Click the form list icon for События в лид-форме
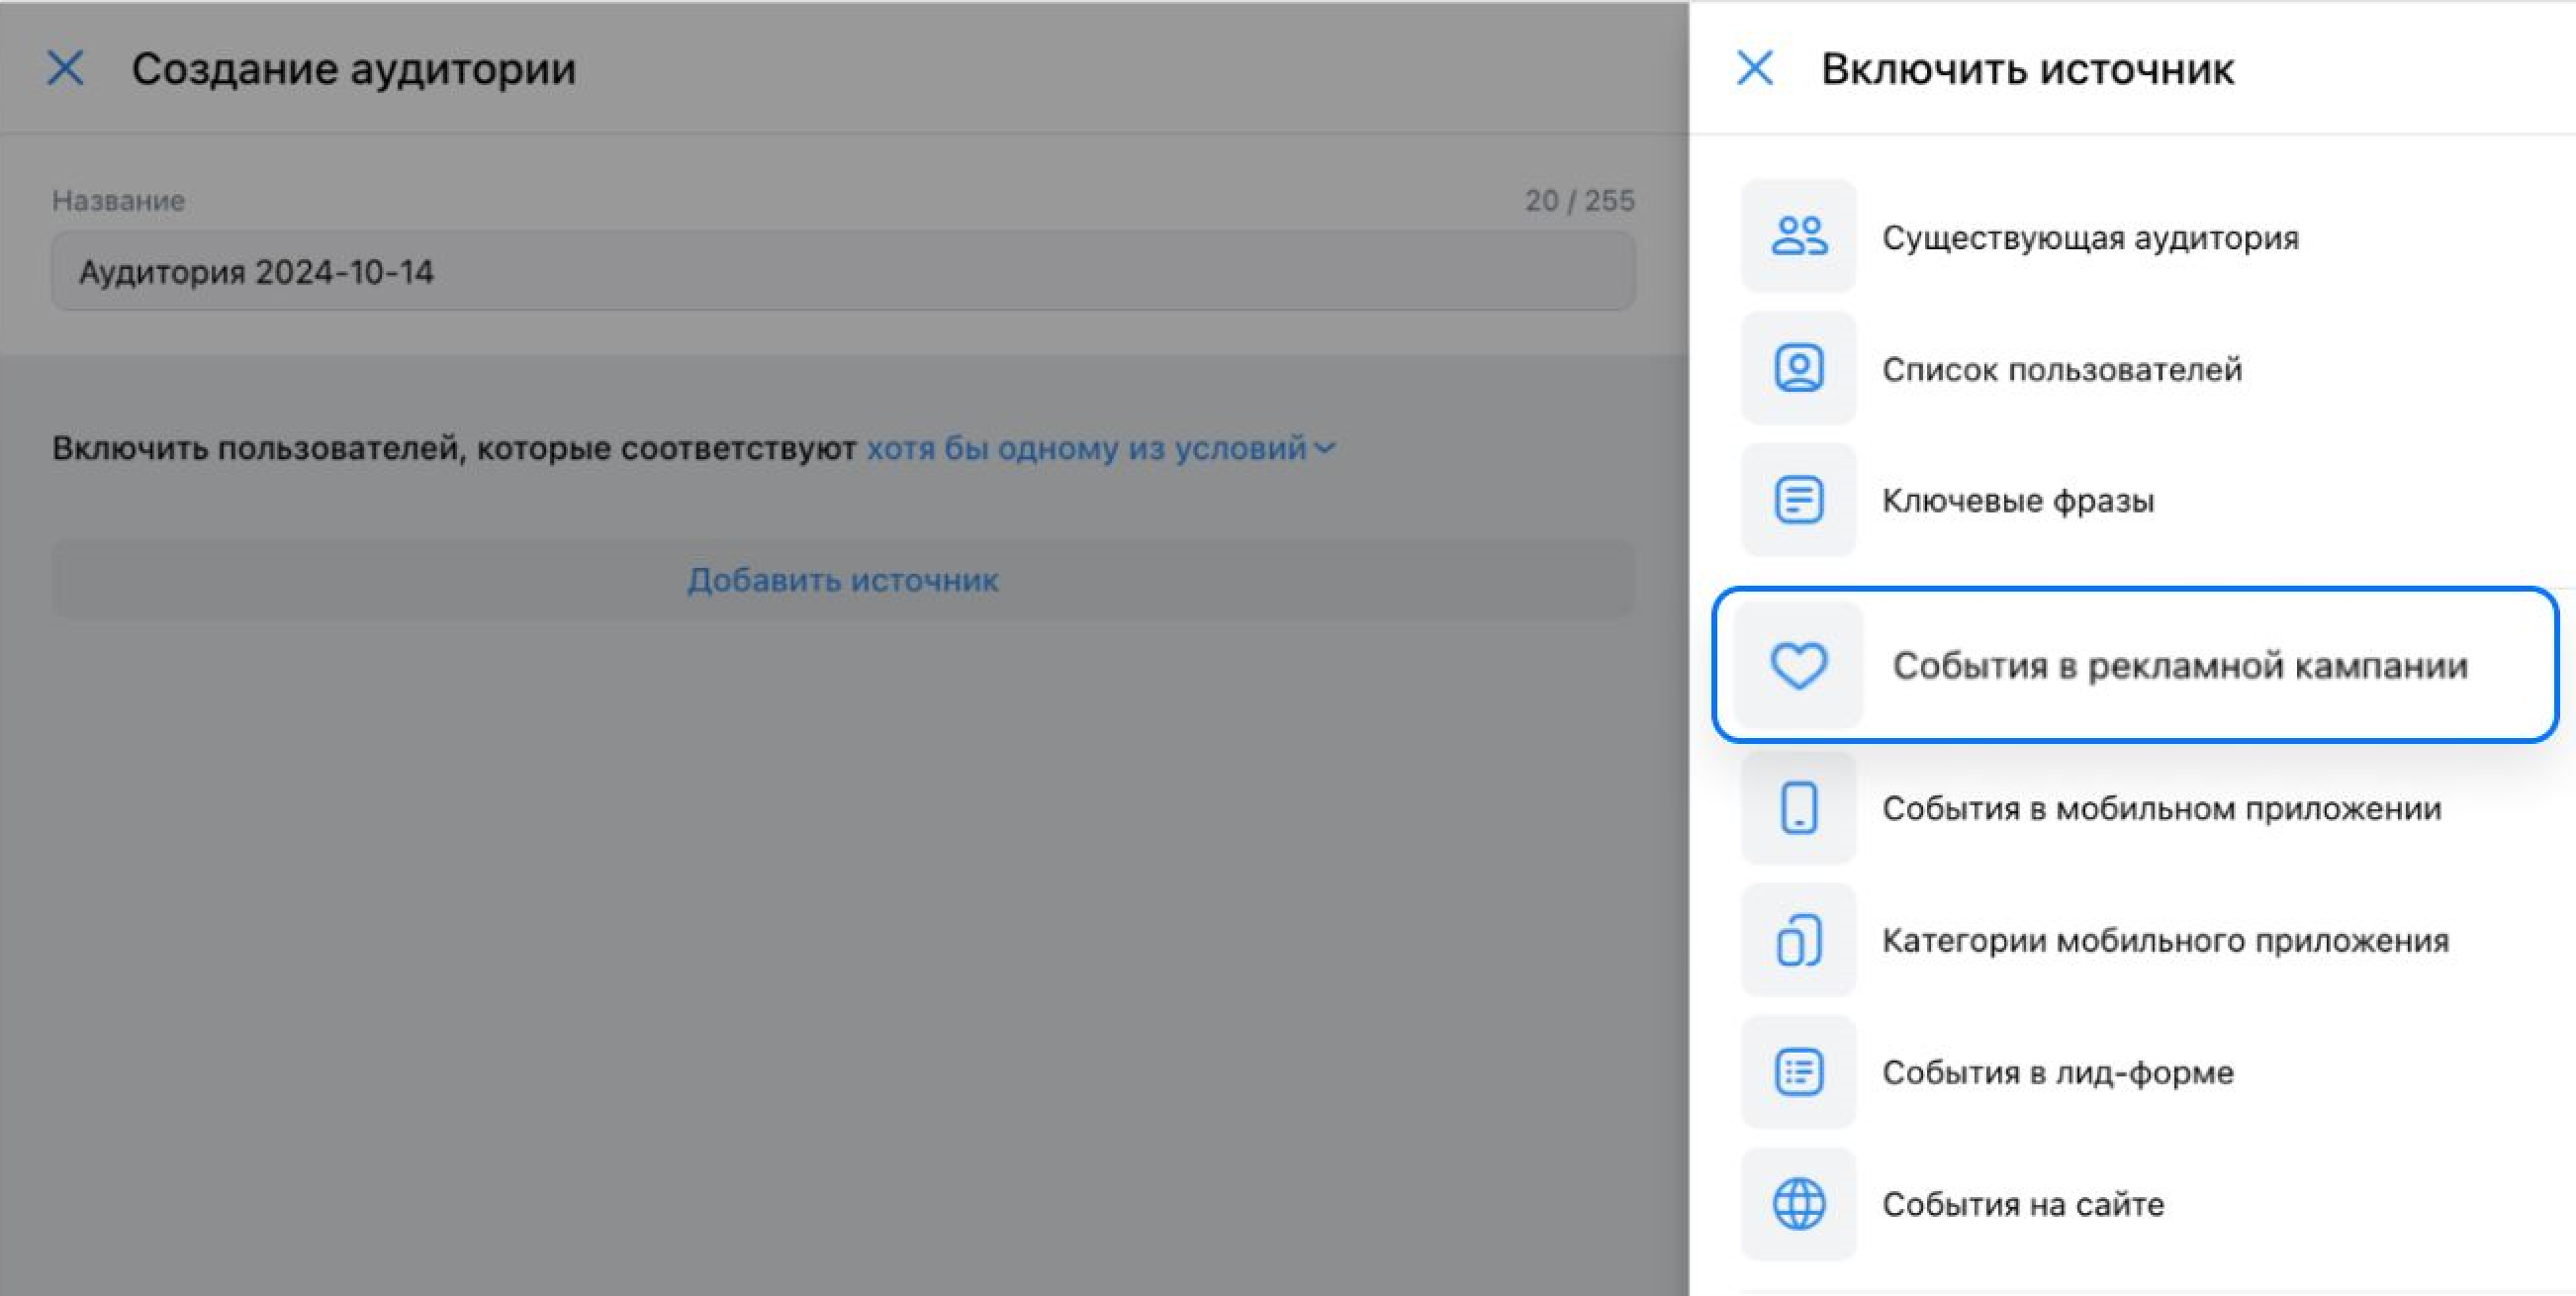The width and height of the screenshot is (2576, 1296). [1799, 1072]
